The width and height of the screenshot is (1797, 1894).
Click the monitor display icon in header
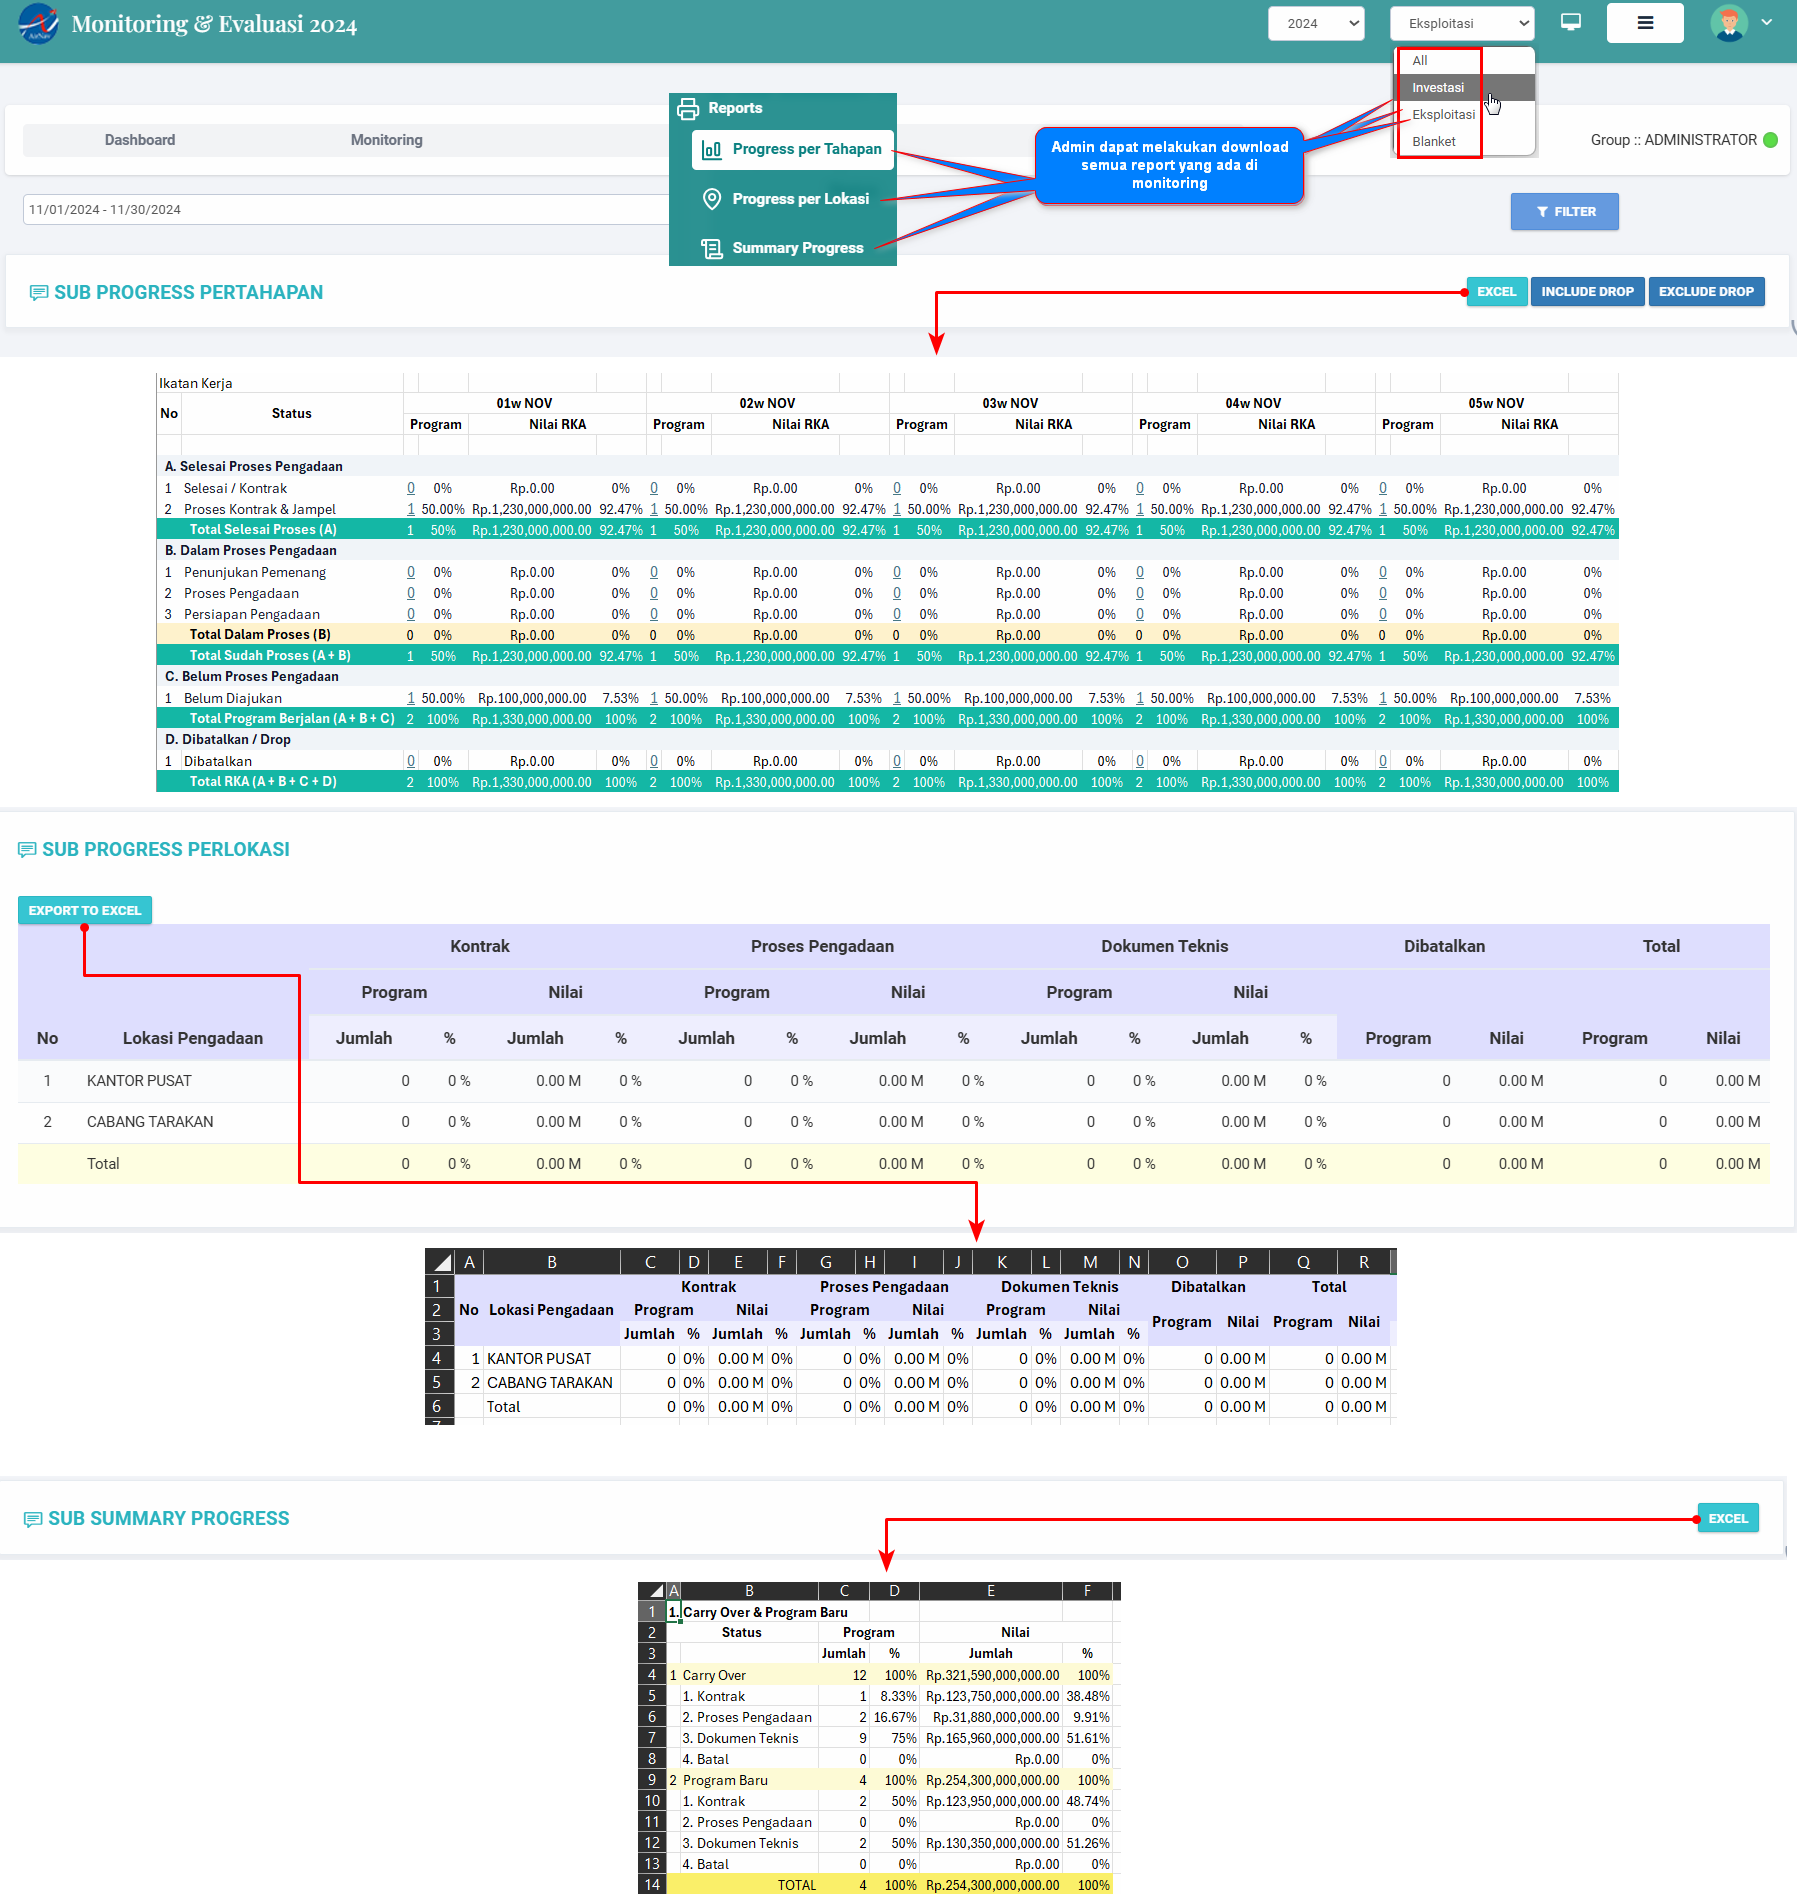coord(1570,23)
